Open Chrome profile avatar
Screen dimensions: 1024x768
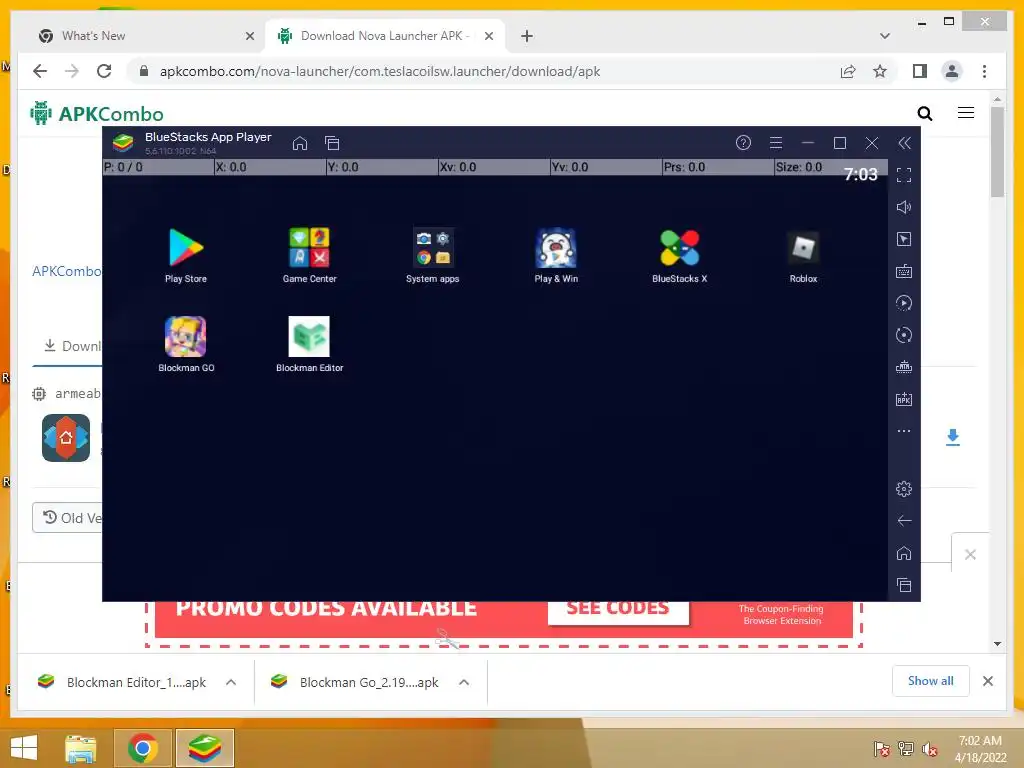point(952,71)
